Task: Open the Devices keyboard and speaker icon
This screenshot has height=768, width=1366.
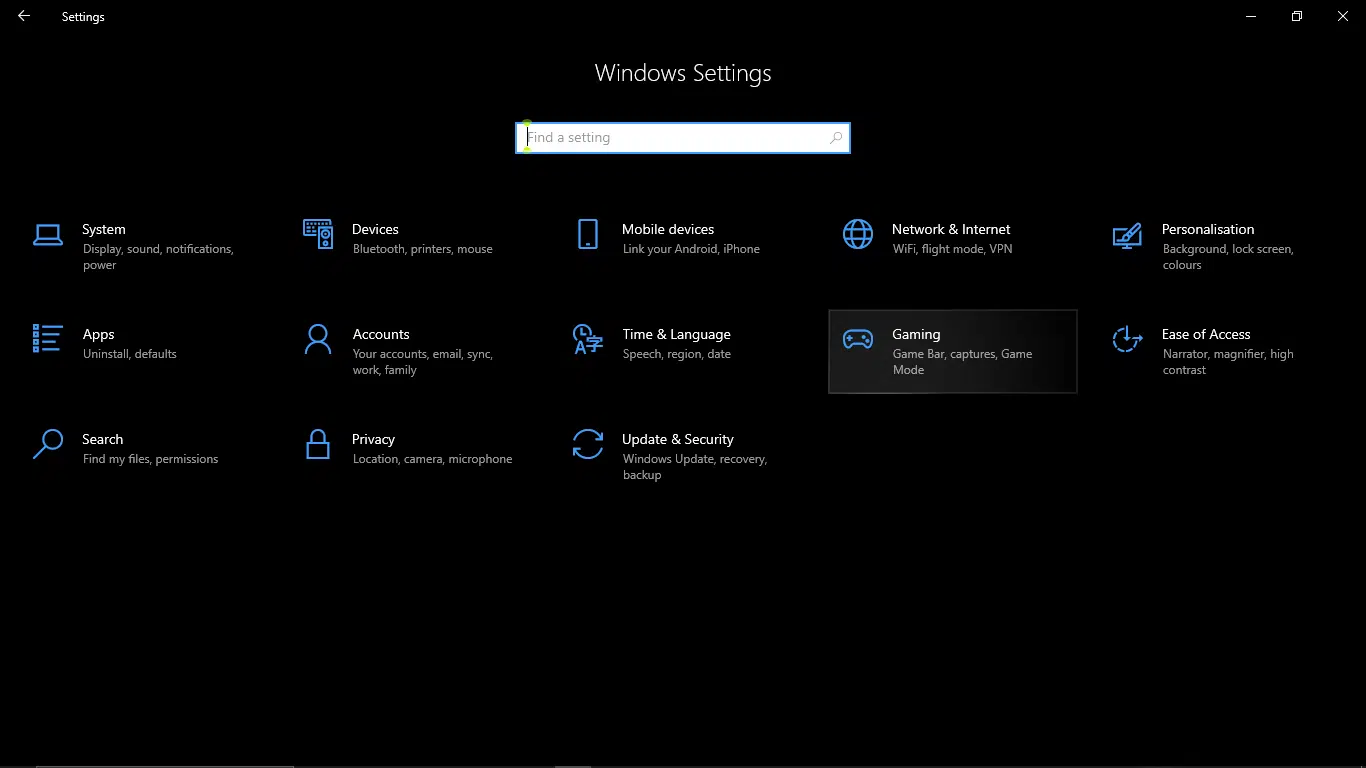Action: [x=318, y=234]
